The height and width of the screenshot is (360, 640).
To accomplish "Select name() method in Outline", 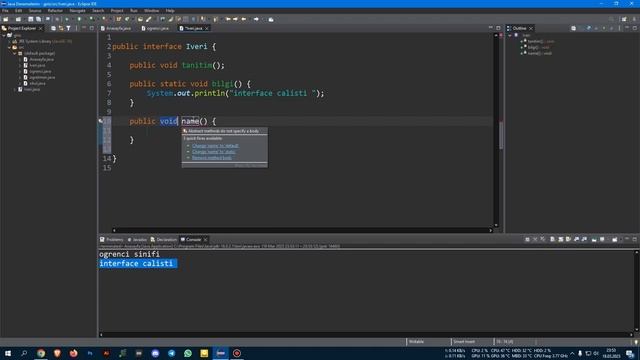I will click(539, 53).
